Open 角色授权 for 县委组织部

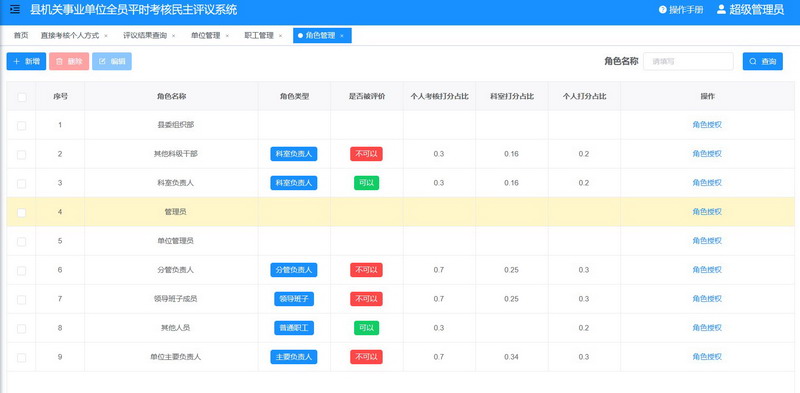pyautogui.click(x=707, y=125)
